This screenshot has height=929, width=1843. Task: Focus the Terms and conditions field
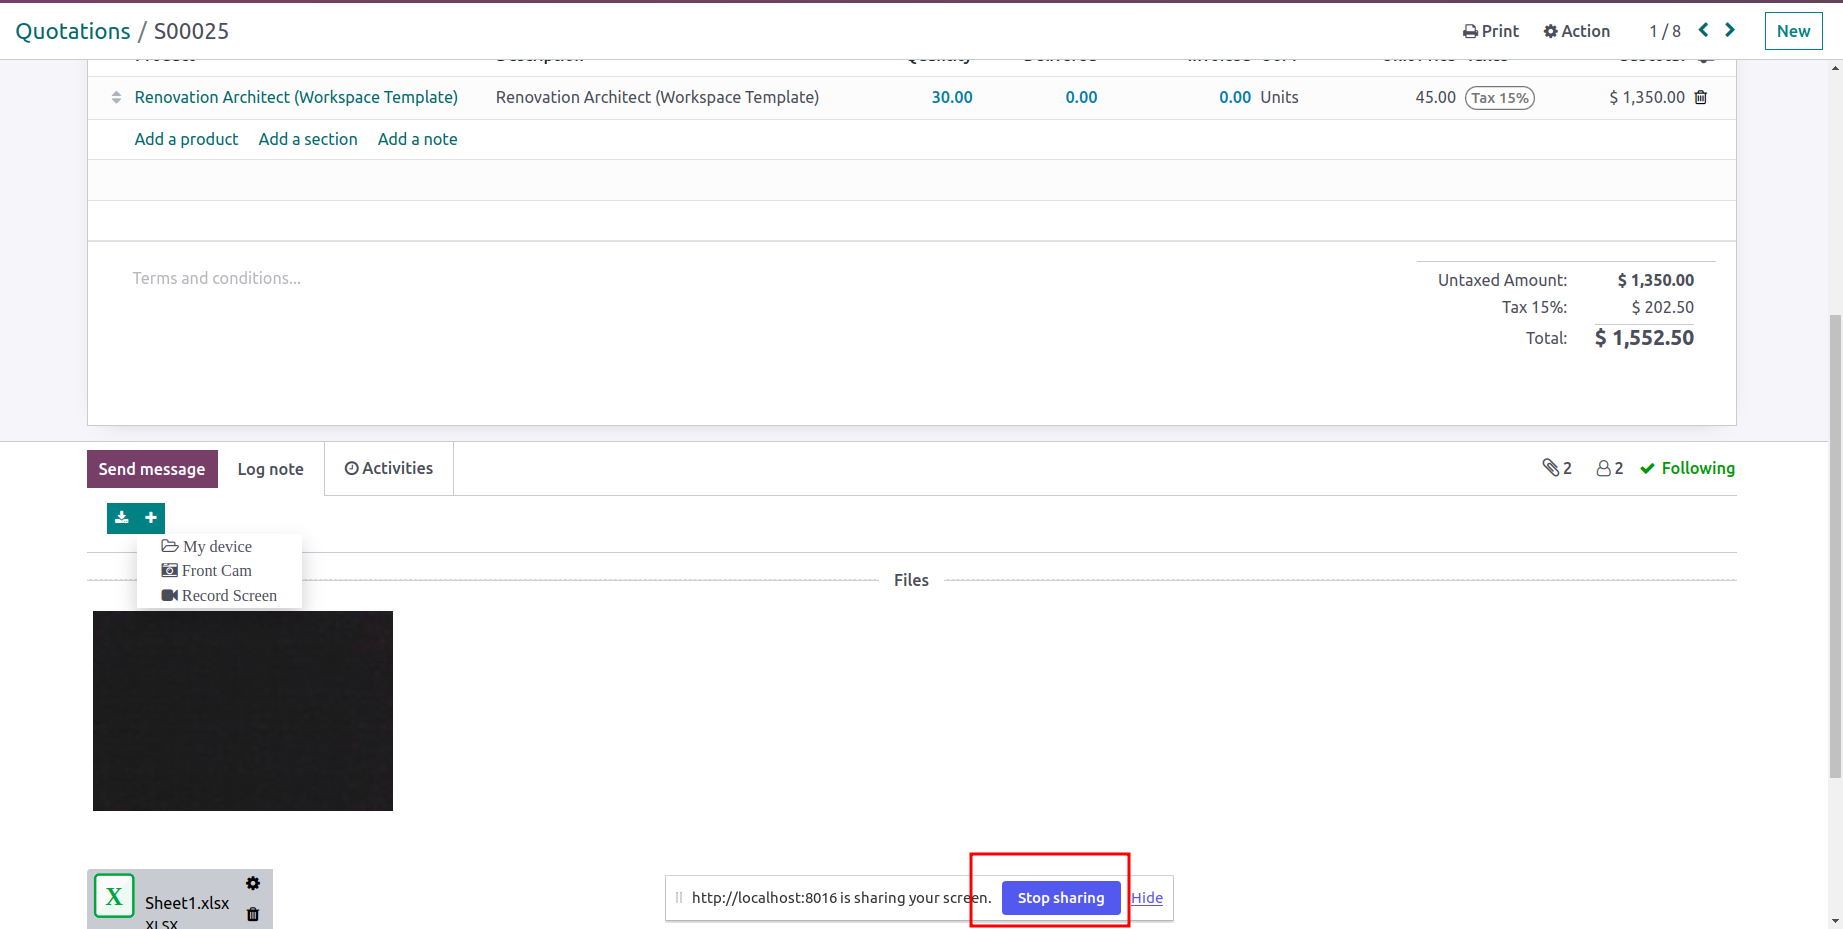click(x=217, y=278)
